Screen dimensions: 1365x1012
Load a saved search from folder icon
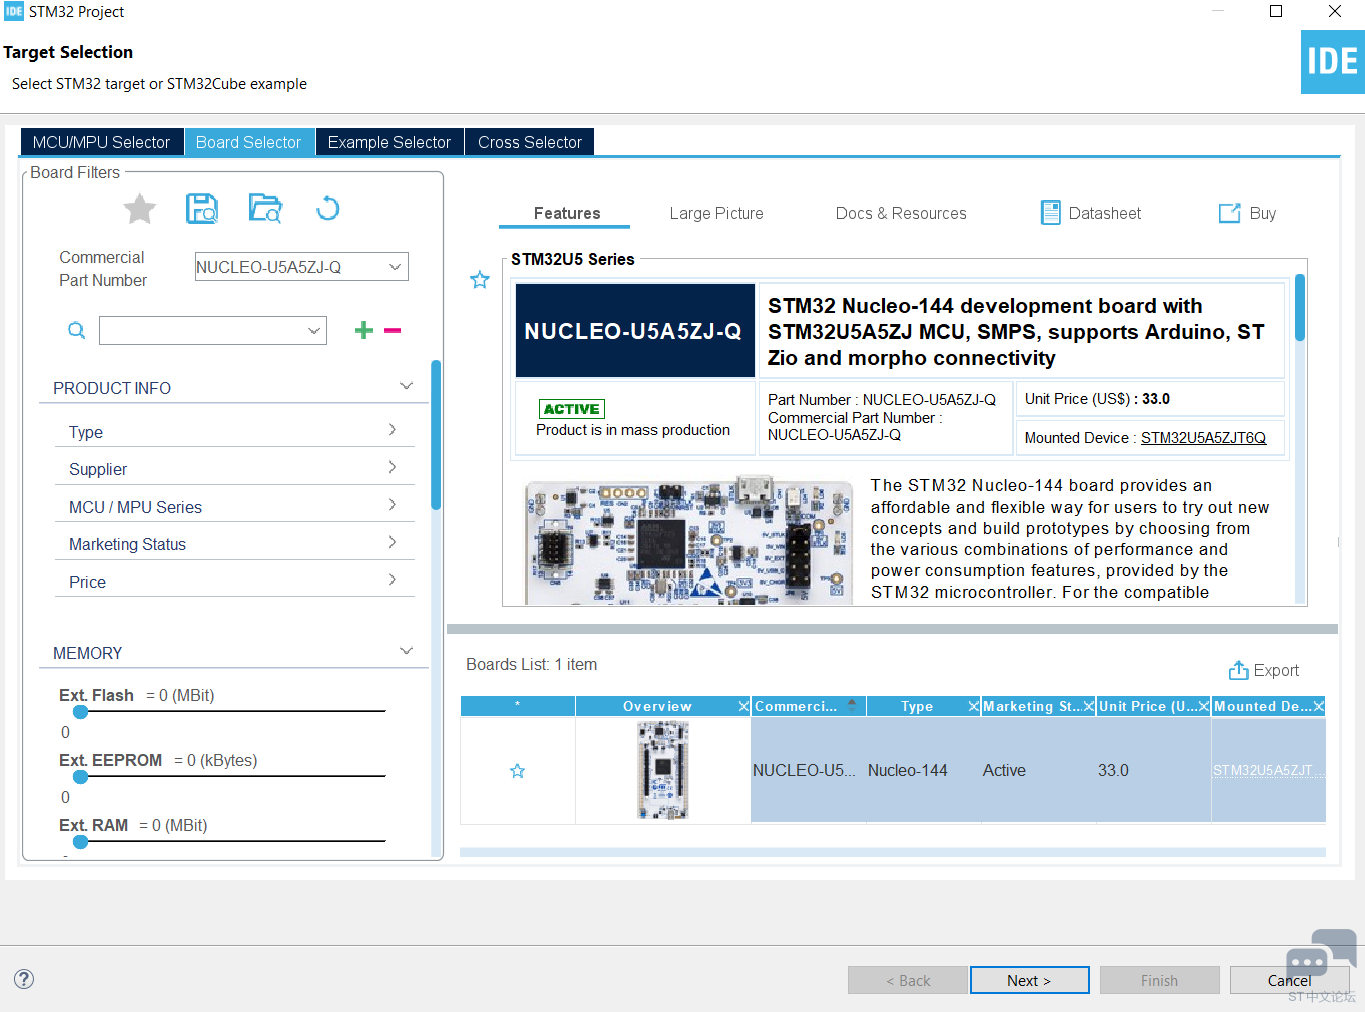[x=265, y=209]
